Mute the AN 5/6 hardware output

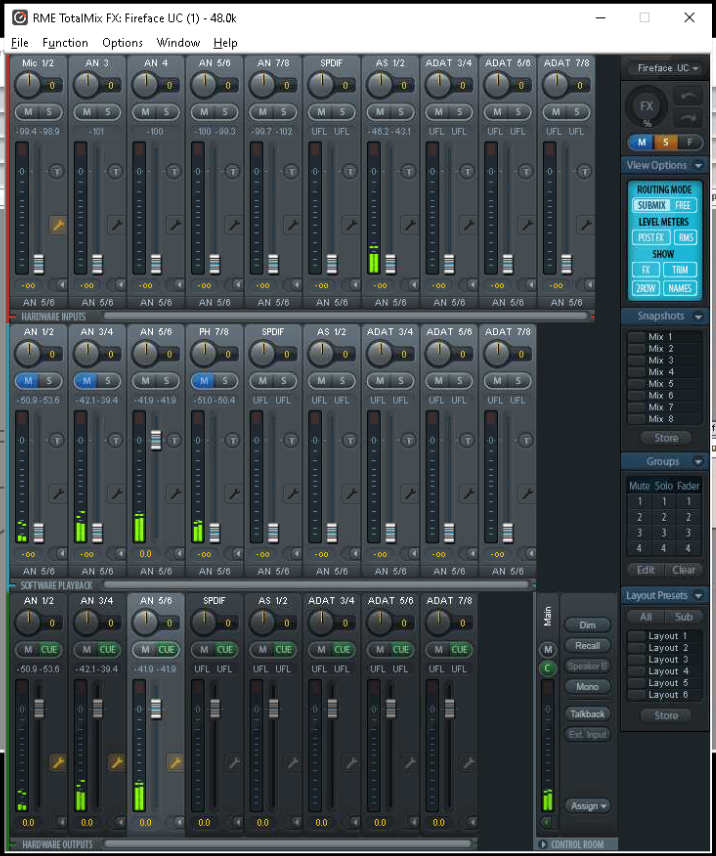(x=145, y=649)
